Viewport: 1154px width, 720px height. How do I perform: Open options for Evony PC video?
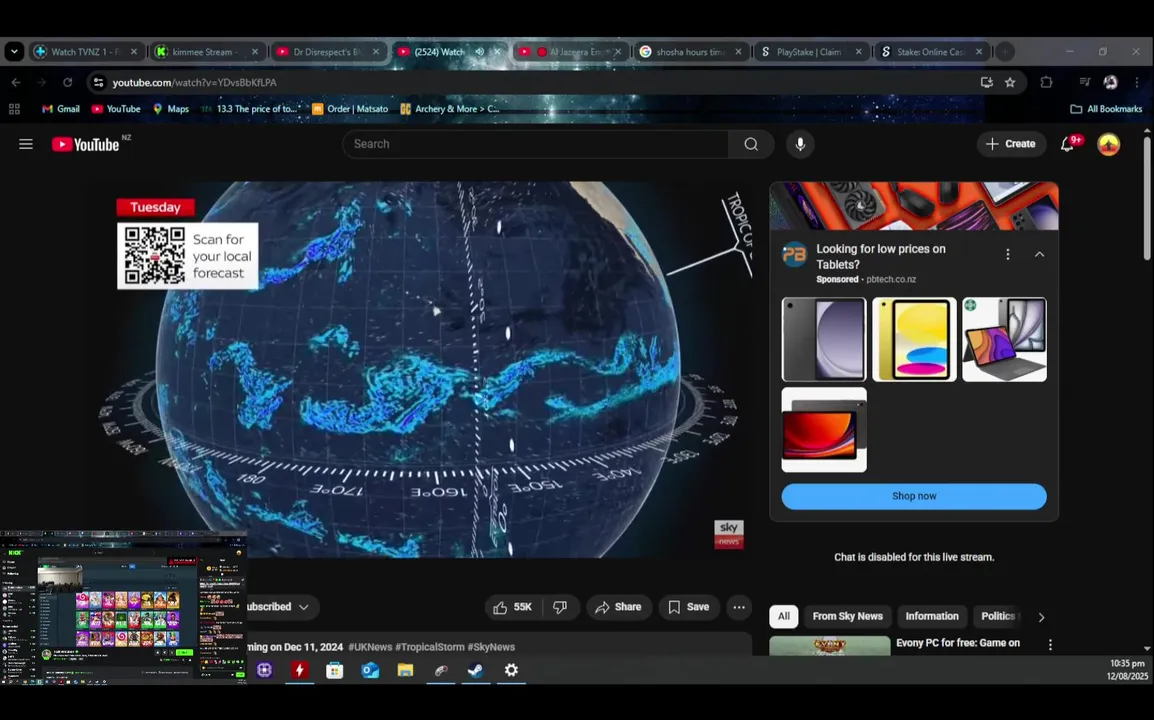(x=1050, y=644)
